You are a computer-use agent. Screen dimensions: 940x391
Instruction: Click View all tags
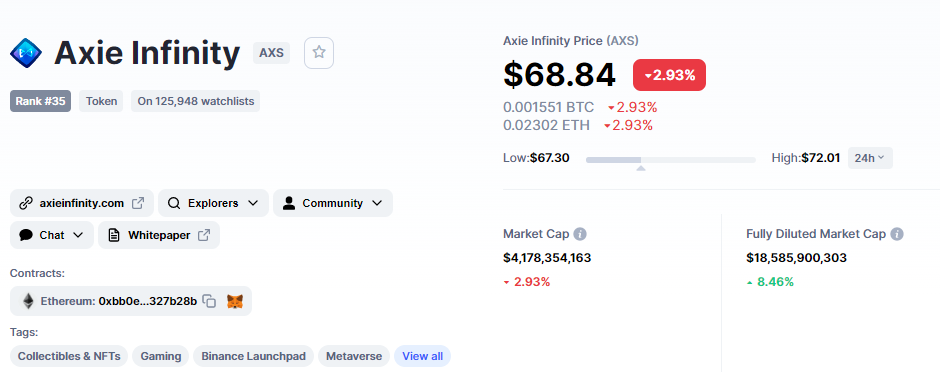[x=422, y=356]
